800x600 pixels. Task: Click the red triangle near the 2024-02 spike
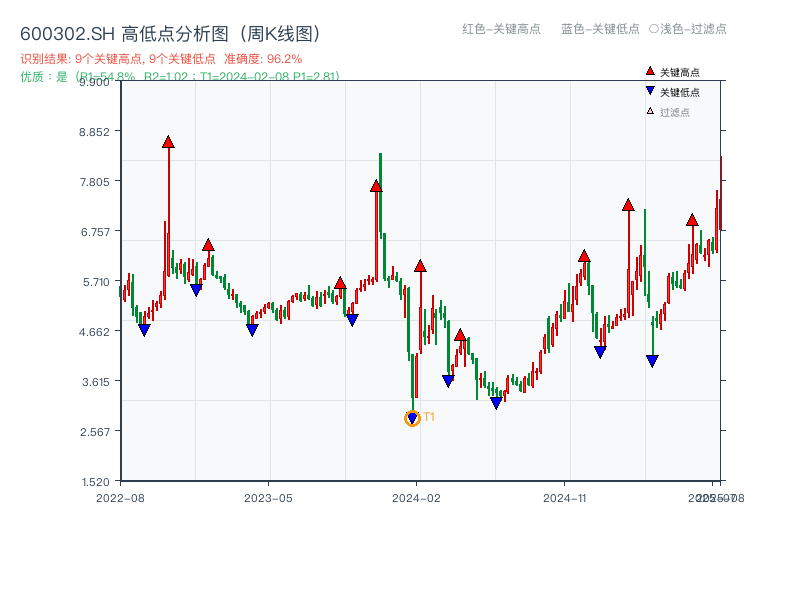[x=420, y=266]
